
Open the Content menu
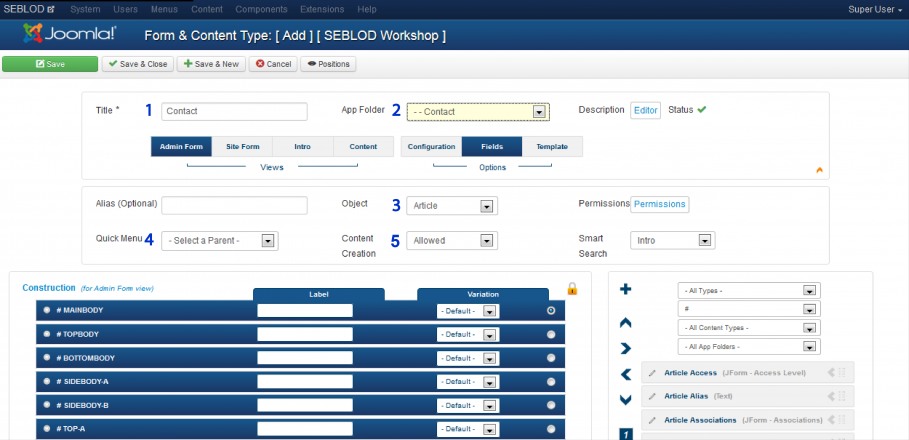tap(207, 9)
